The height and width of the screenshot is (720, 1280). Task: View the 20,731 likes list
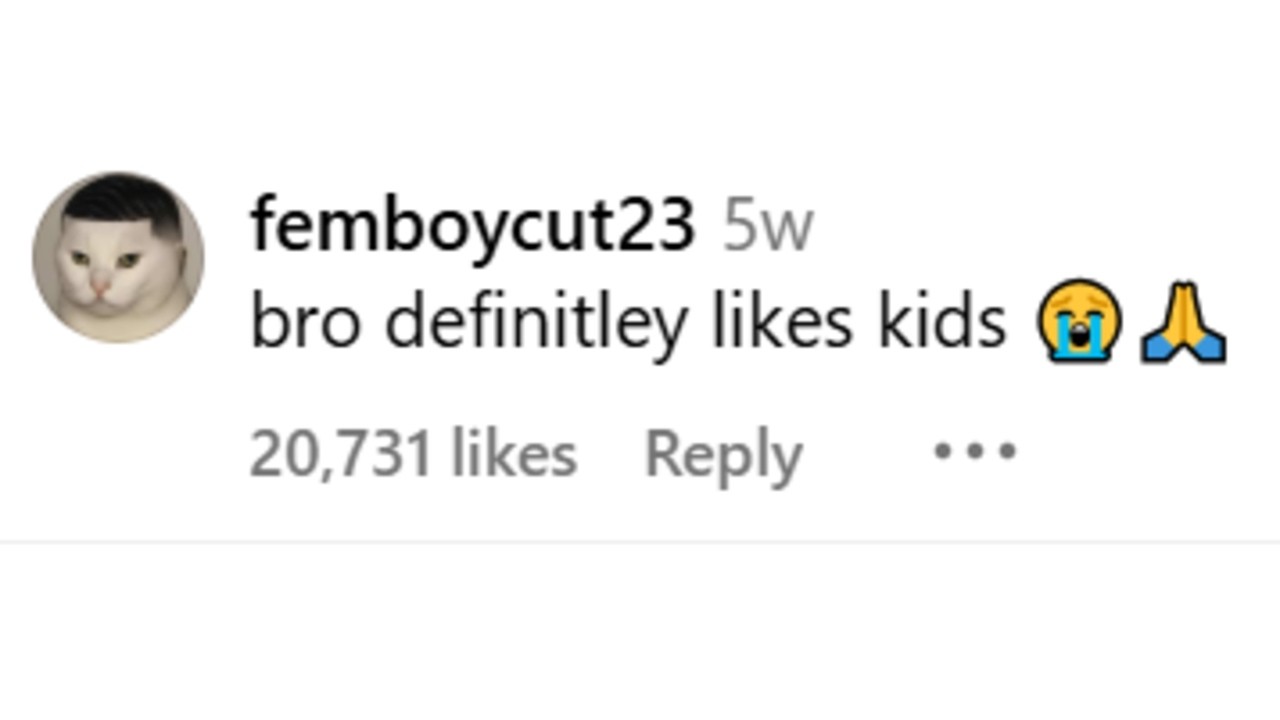pyautogui.click(x=412, y=454)
